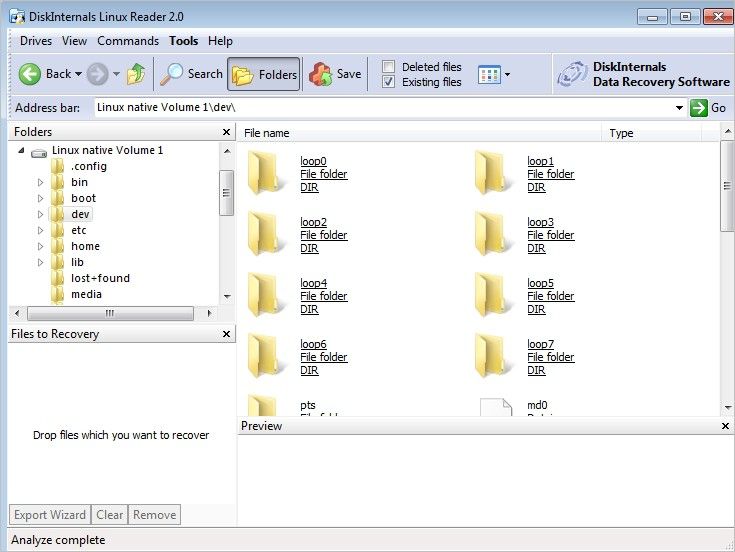Select the loop4 folder icon

tap(264, 295)
